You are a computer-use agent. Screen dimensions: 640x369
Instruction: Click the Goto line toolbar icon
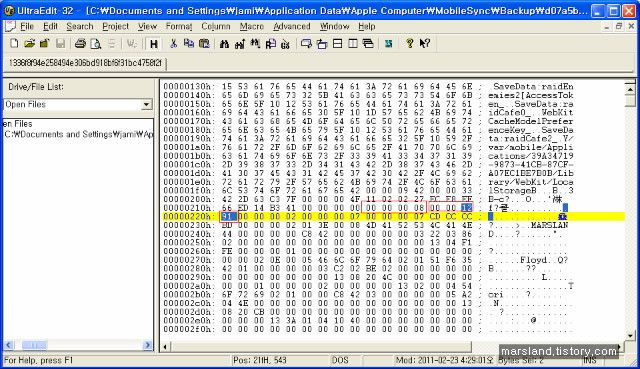285,43
